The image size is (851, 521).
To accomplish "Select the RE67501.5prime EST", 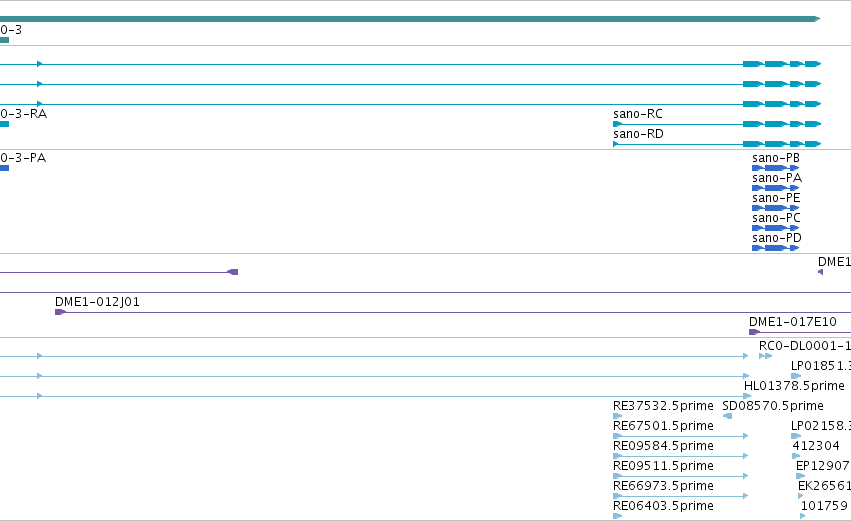I will (x=681, y=436).
